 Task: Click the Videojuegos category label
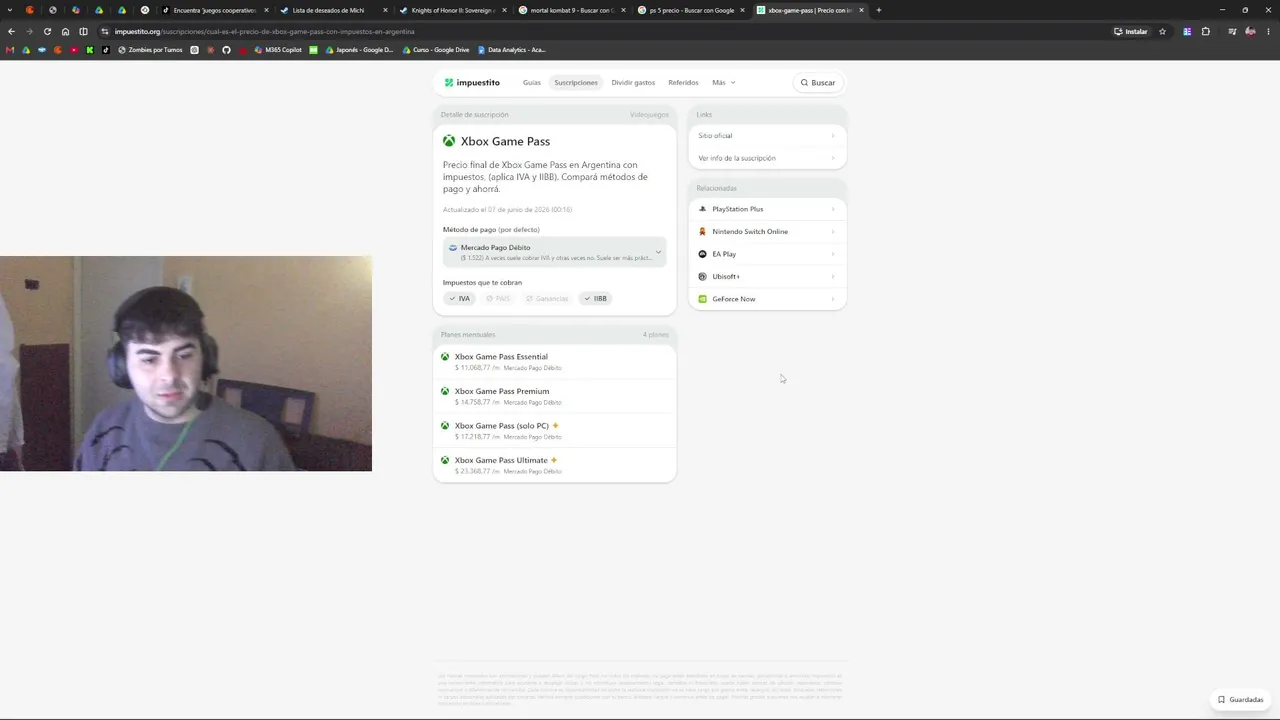649,115
